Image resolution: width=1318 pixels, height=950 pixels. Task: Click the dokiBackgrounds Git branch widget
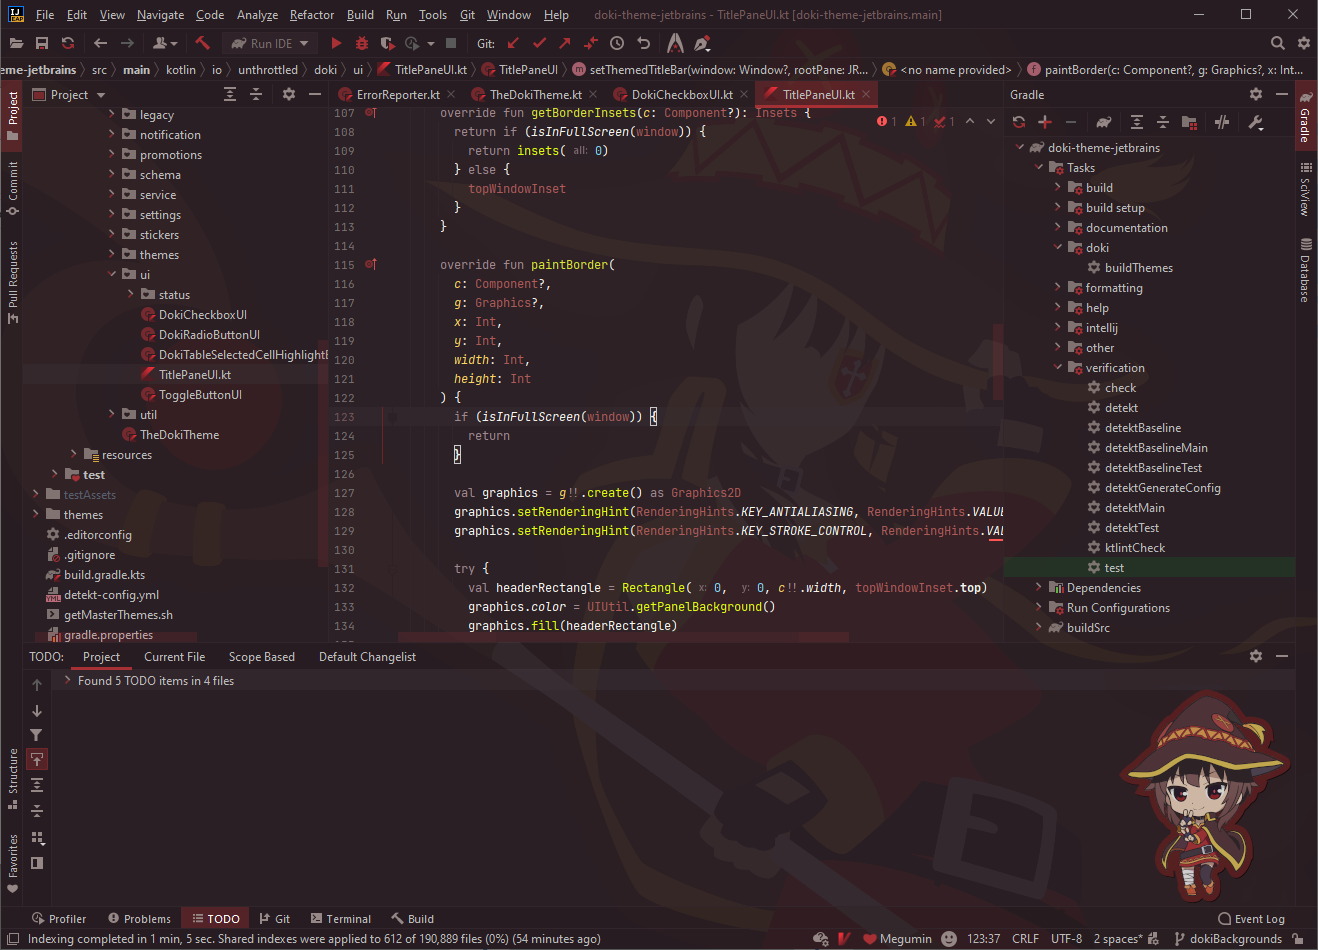click(1228, 939)
